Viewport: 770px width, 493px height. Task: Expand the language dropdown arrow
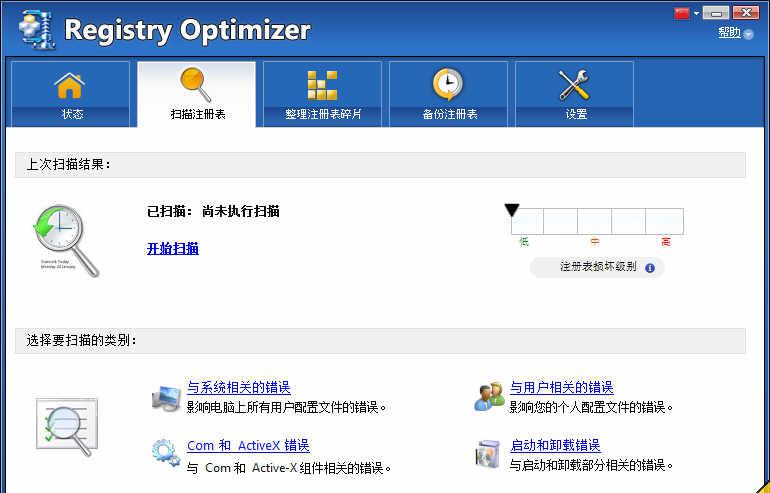(x=696, y=14)
